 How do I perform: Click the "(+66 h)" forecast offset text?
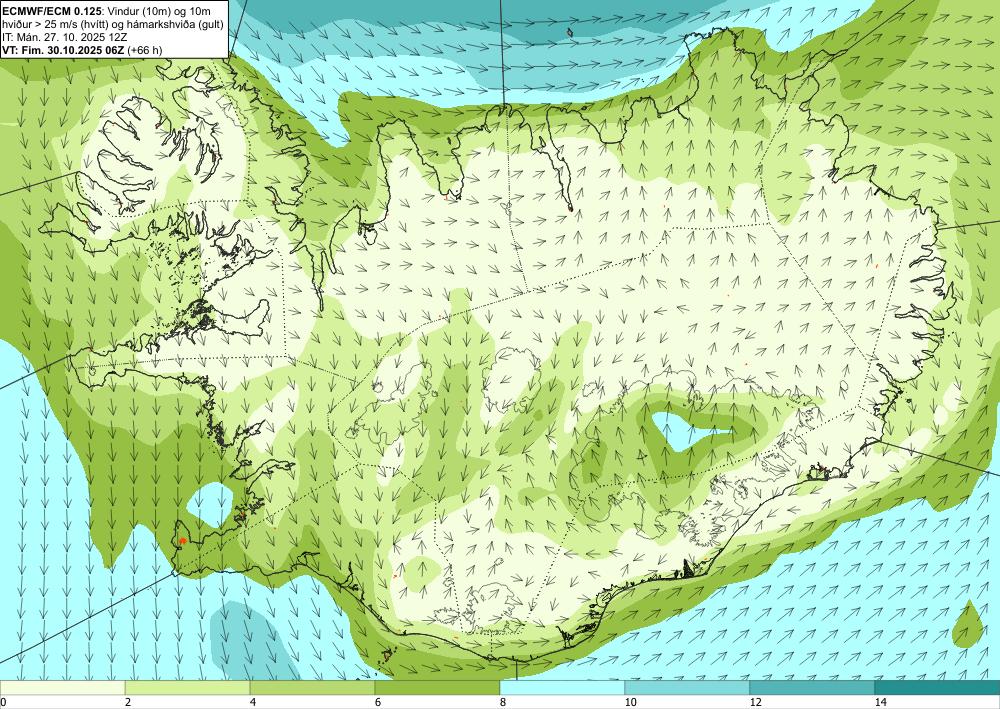coord(145,50)
